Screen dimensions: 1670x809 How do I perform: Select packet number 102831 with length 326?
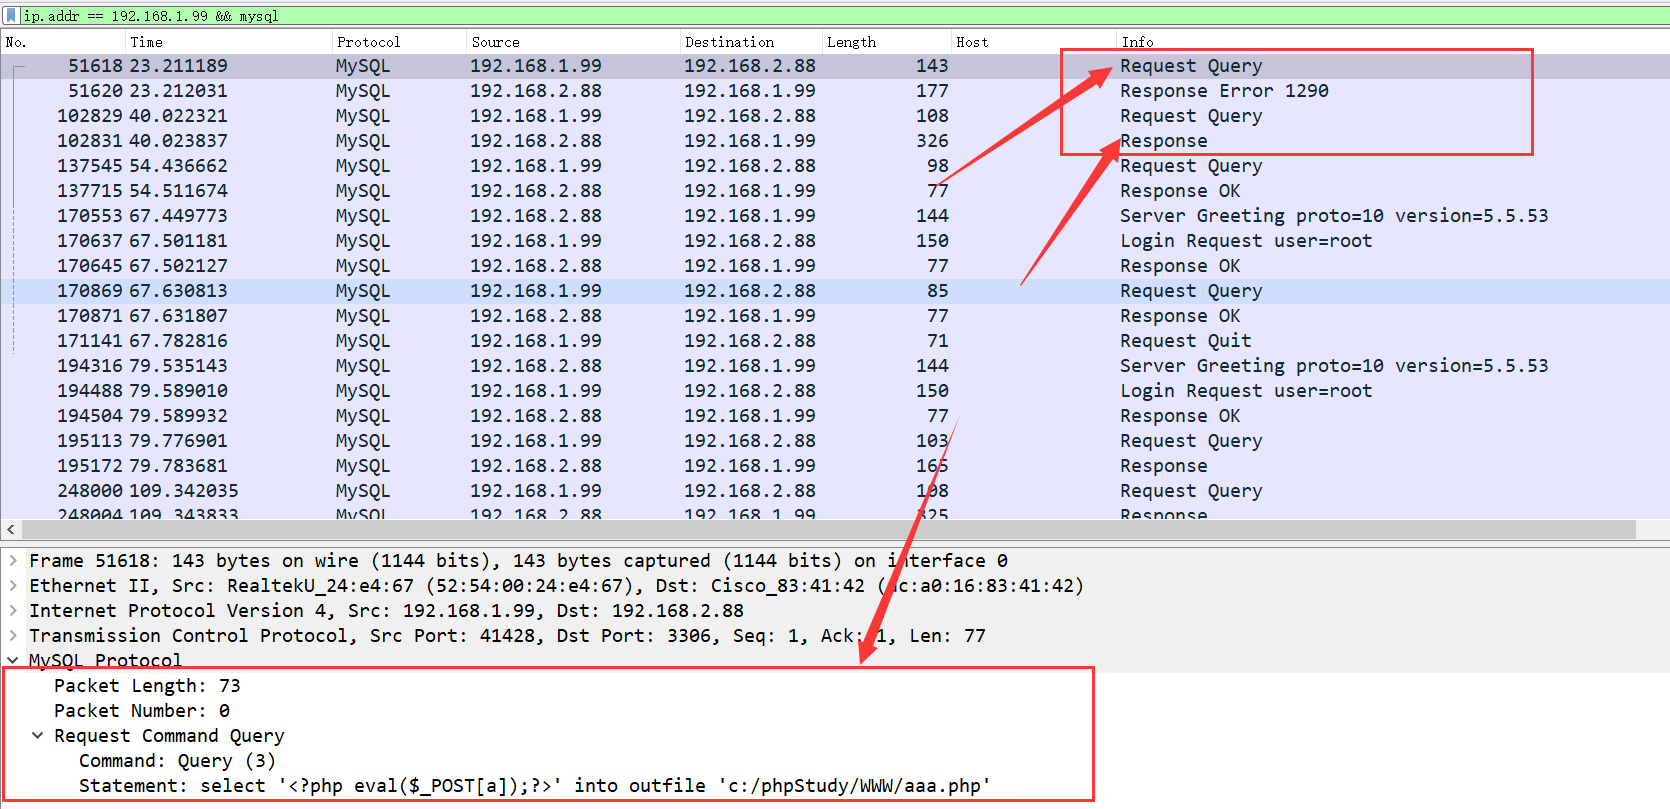click(x=835, y=141)
